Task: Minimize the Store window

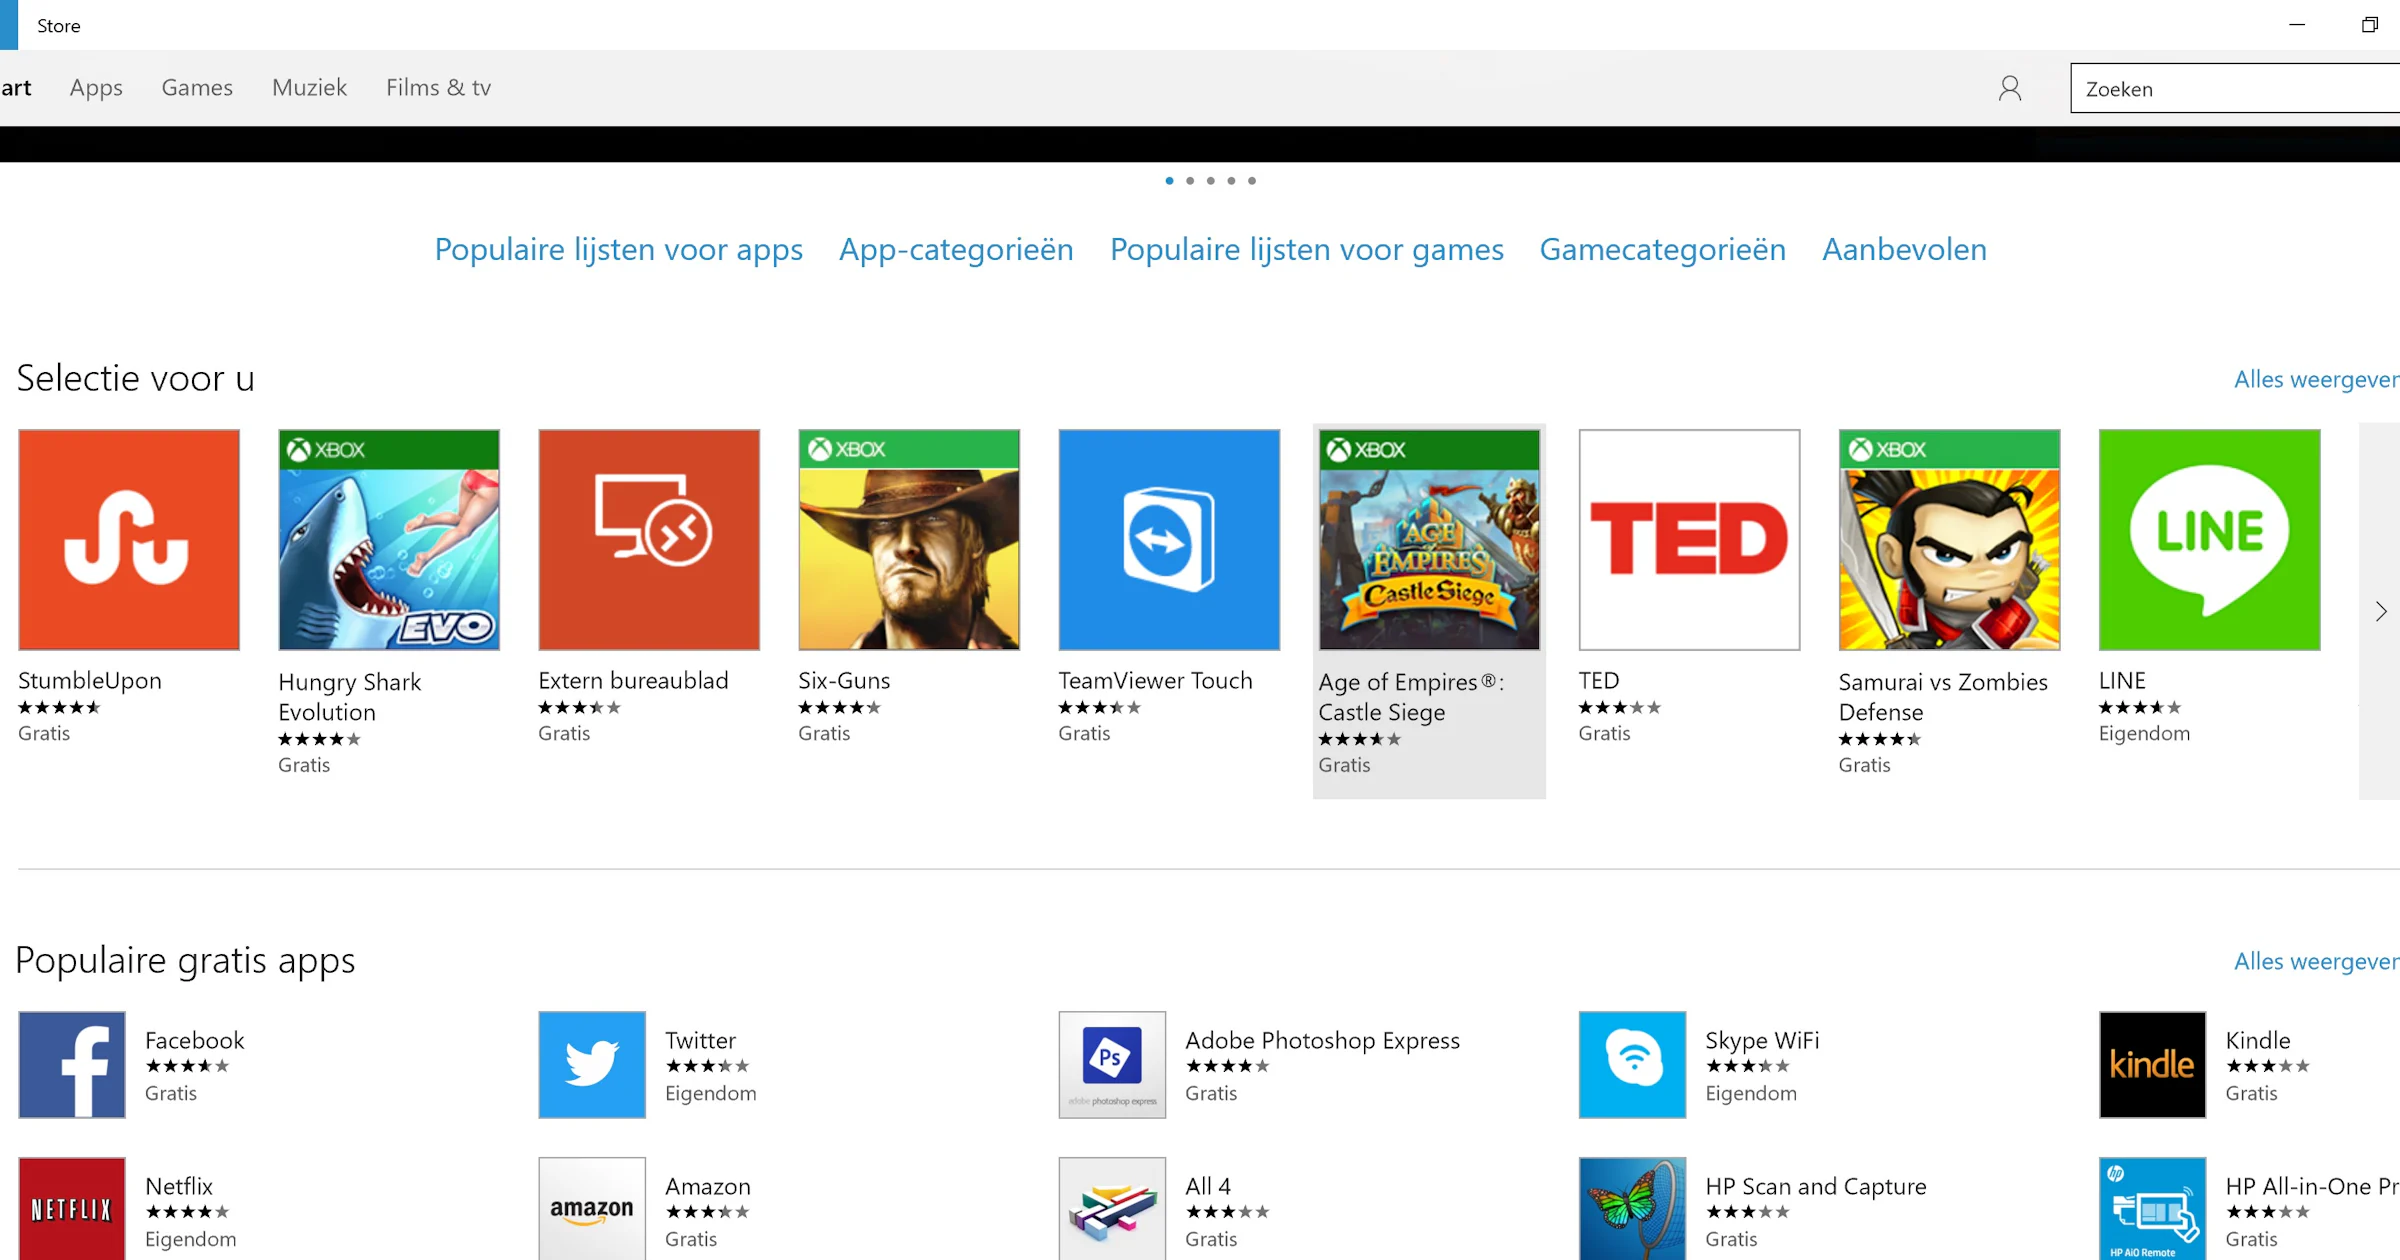Action: (x=2297, y=25)
